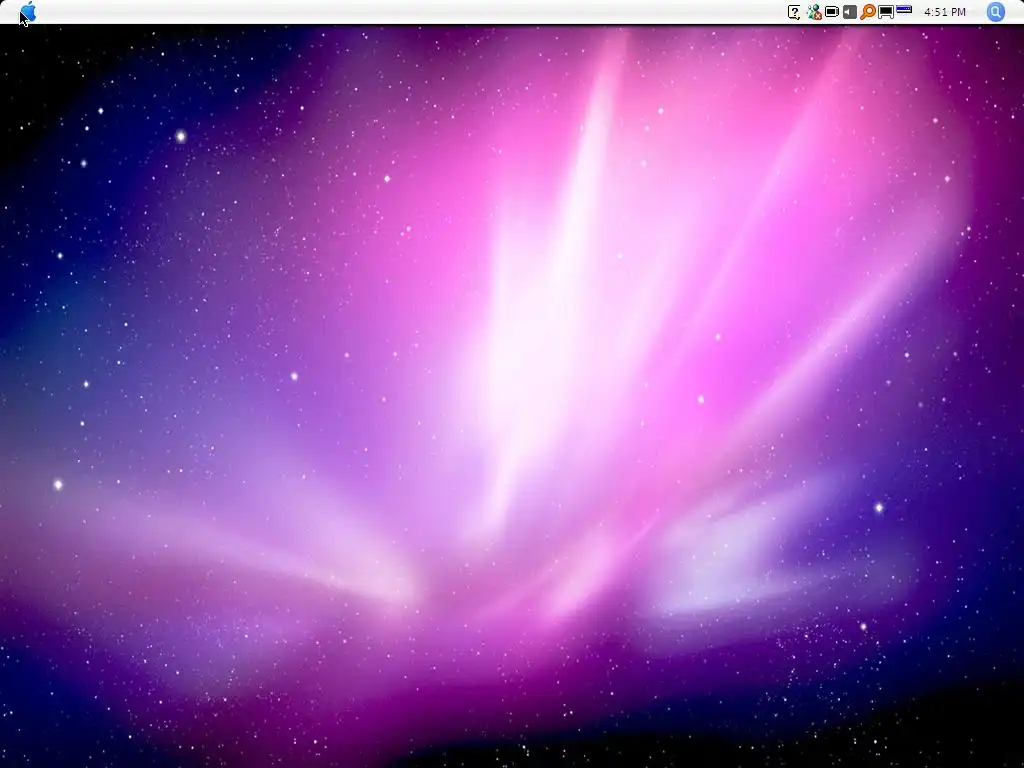Open the Apple menu logo
This screenshot has width=1024, height=768.
[x=28, y=11]
